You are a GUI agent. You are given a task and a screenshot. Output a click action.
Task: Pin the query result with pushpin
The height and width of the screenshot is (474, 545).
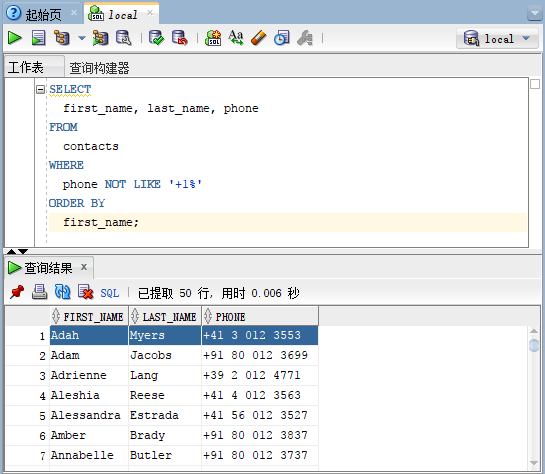pos(17,292)
